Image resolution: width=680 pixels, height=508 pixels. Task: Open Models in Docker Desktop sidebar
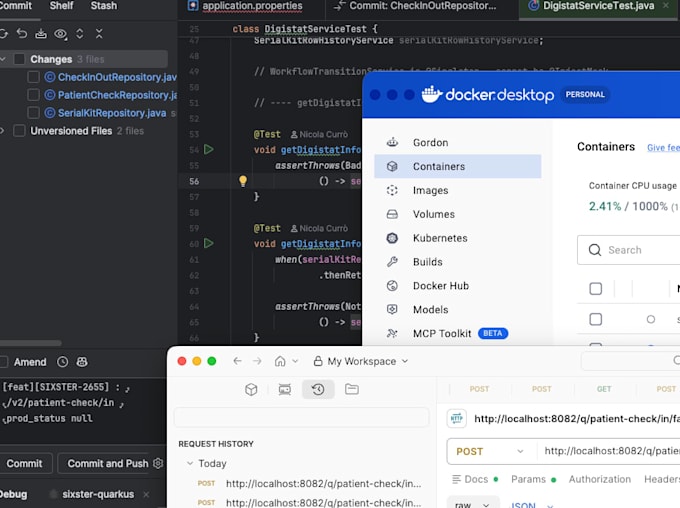point(458,309)
